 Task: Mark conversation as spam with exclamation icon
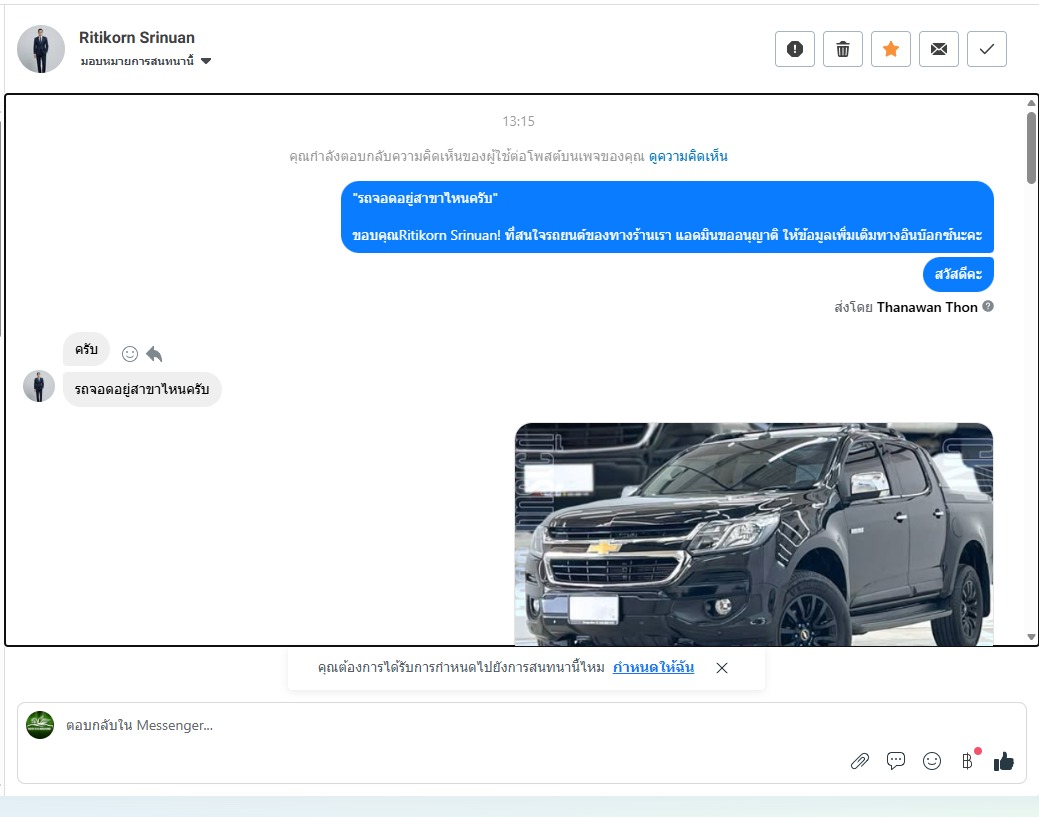pyautogui.click(x=794, y=49)
